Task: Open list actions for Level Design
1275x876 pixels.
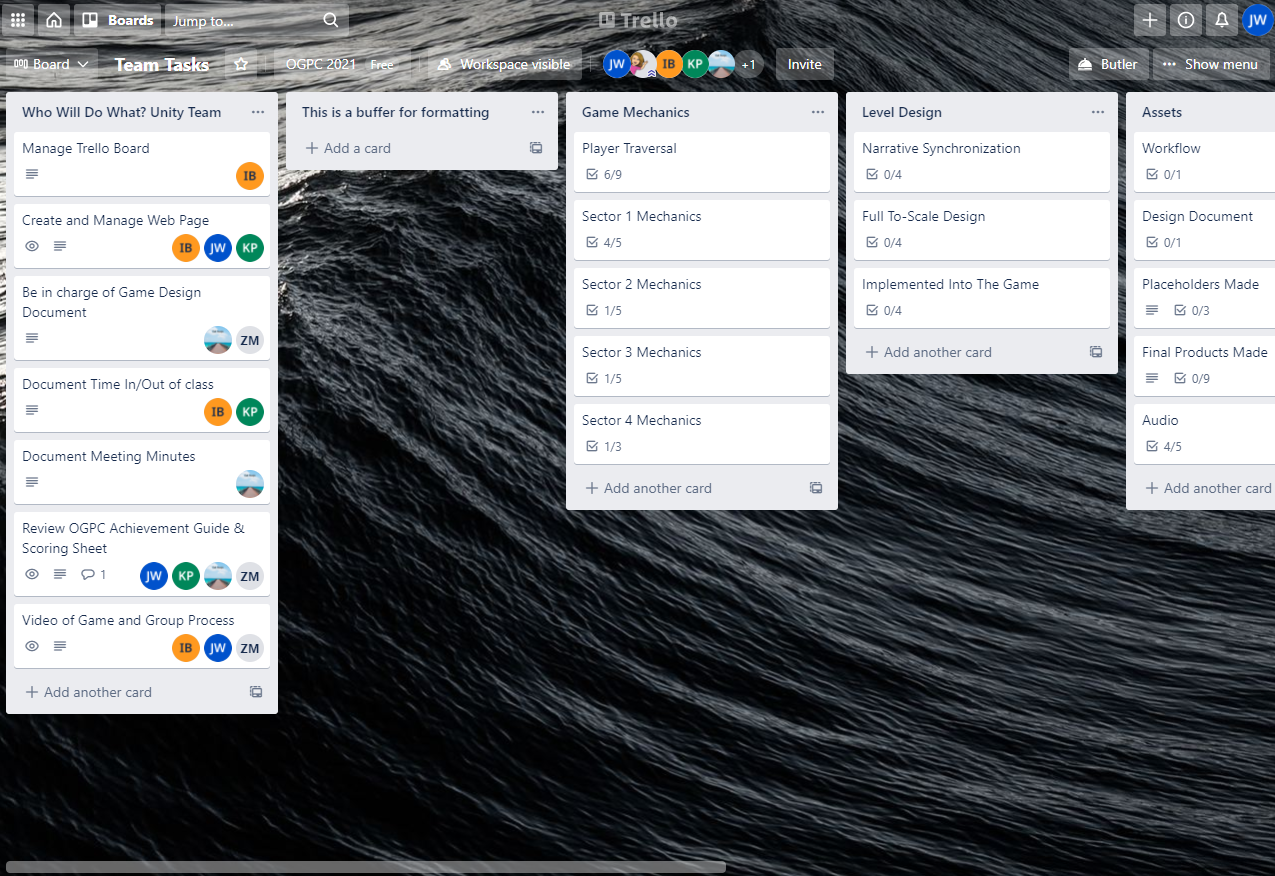Action: [1097, 111]
